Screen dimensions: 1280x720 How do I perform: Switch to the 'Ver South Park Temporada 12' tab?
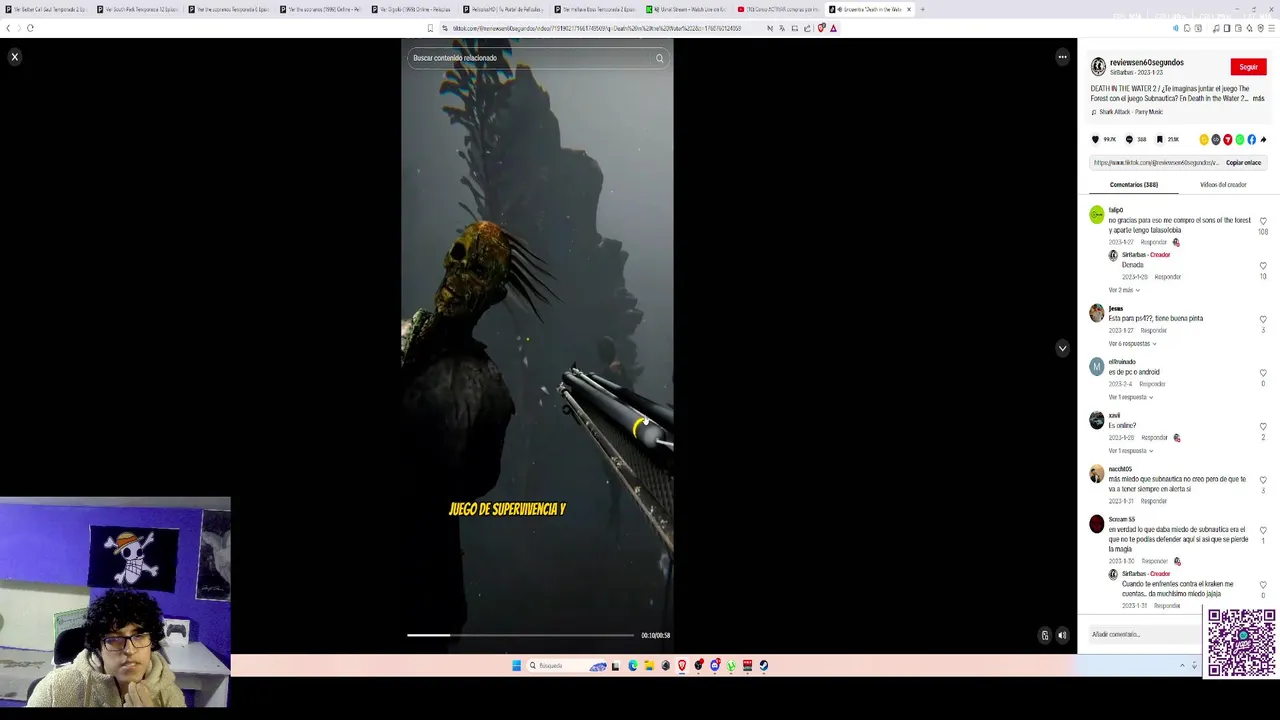(x=140, y=9)
